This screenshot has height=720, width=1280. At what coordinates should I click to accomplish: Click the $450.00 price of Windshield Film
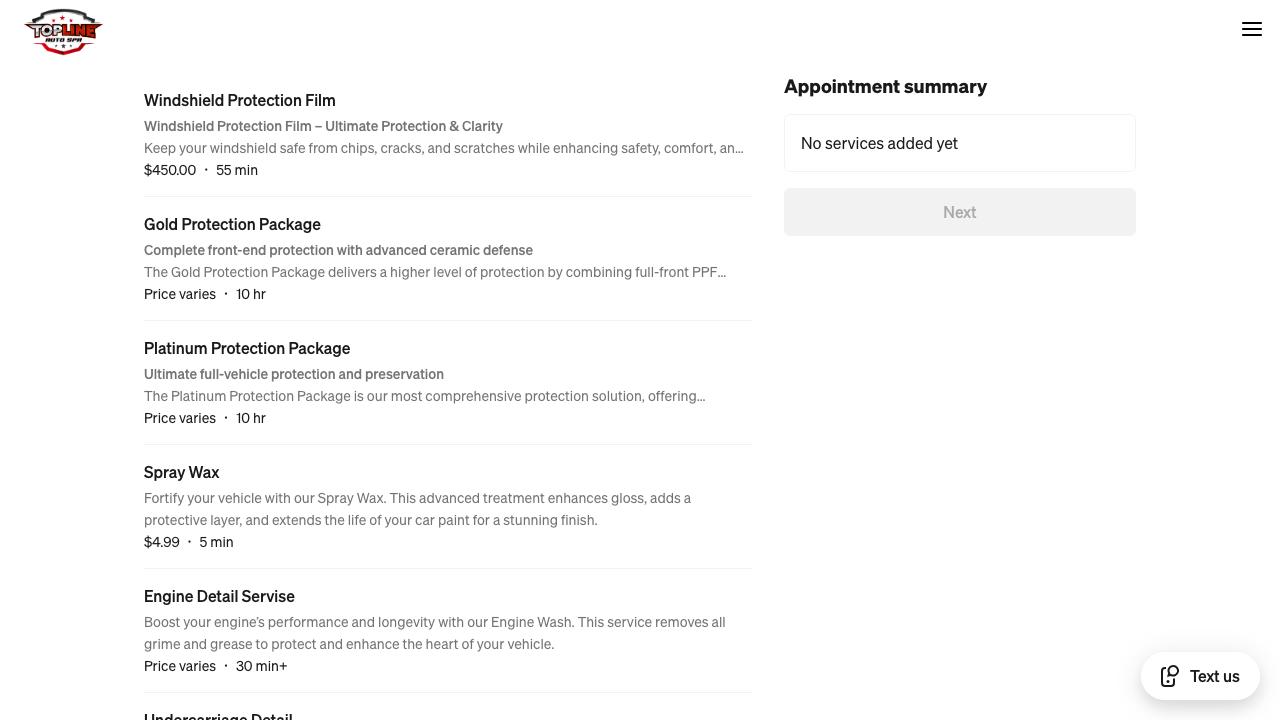tap(170, 170)
